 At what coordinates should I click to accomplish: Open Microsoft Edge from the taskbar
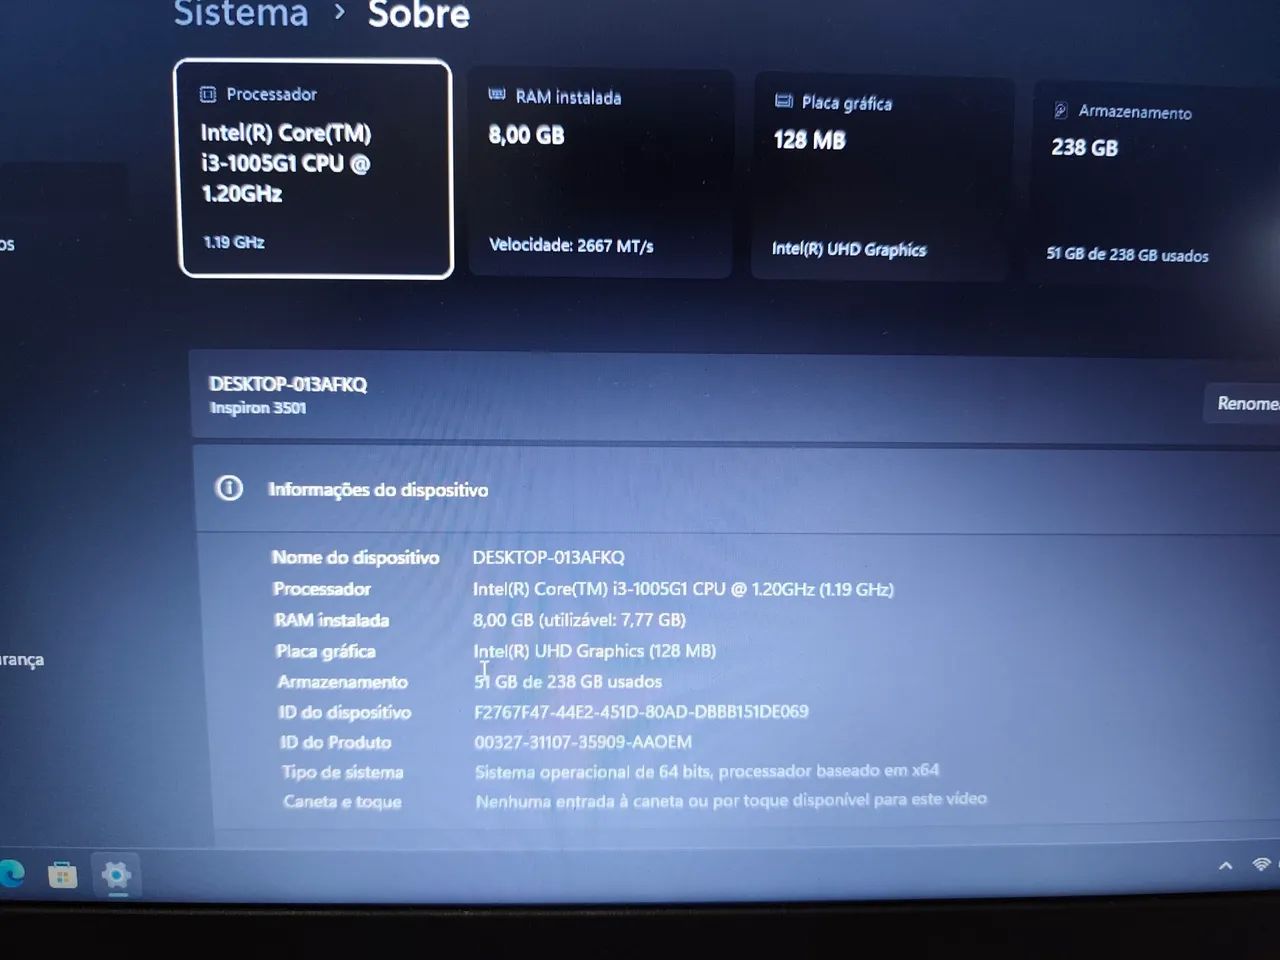coord(11,874)
